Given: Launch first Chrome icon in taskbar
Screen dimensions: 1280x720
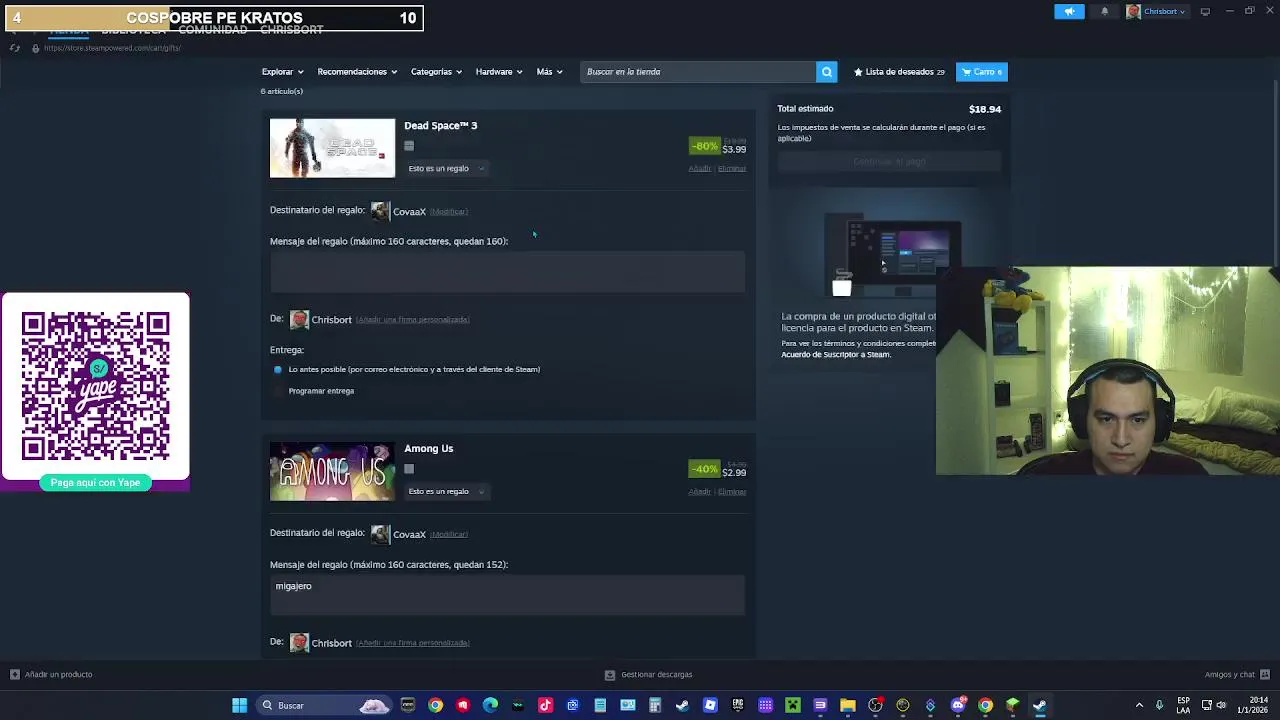Looking at the screenshot, I should point(435,705).
